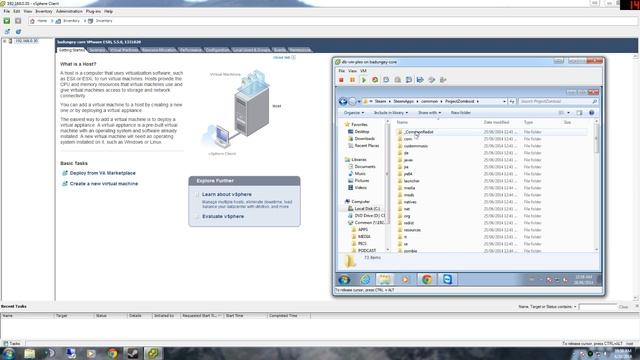The width and height of the screenshot is (640, 360).
Task: Switch to the Performance tab
Action: (x=191, y=50)
